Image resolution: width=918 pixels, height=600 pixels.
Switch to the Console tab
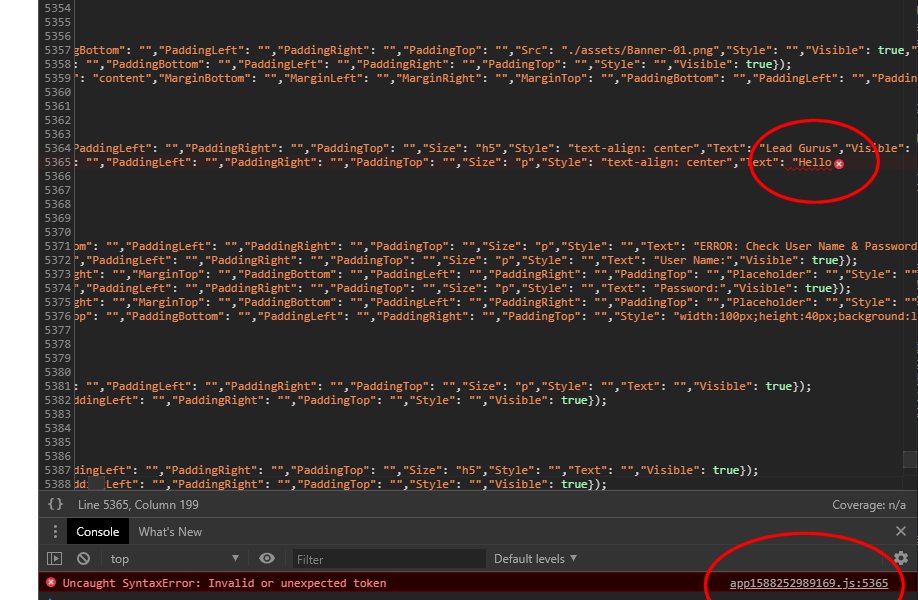pos(97,531)
